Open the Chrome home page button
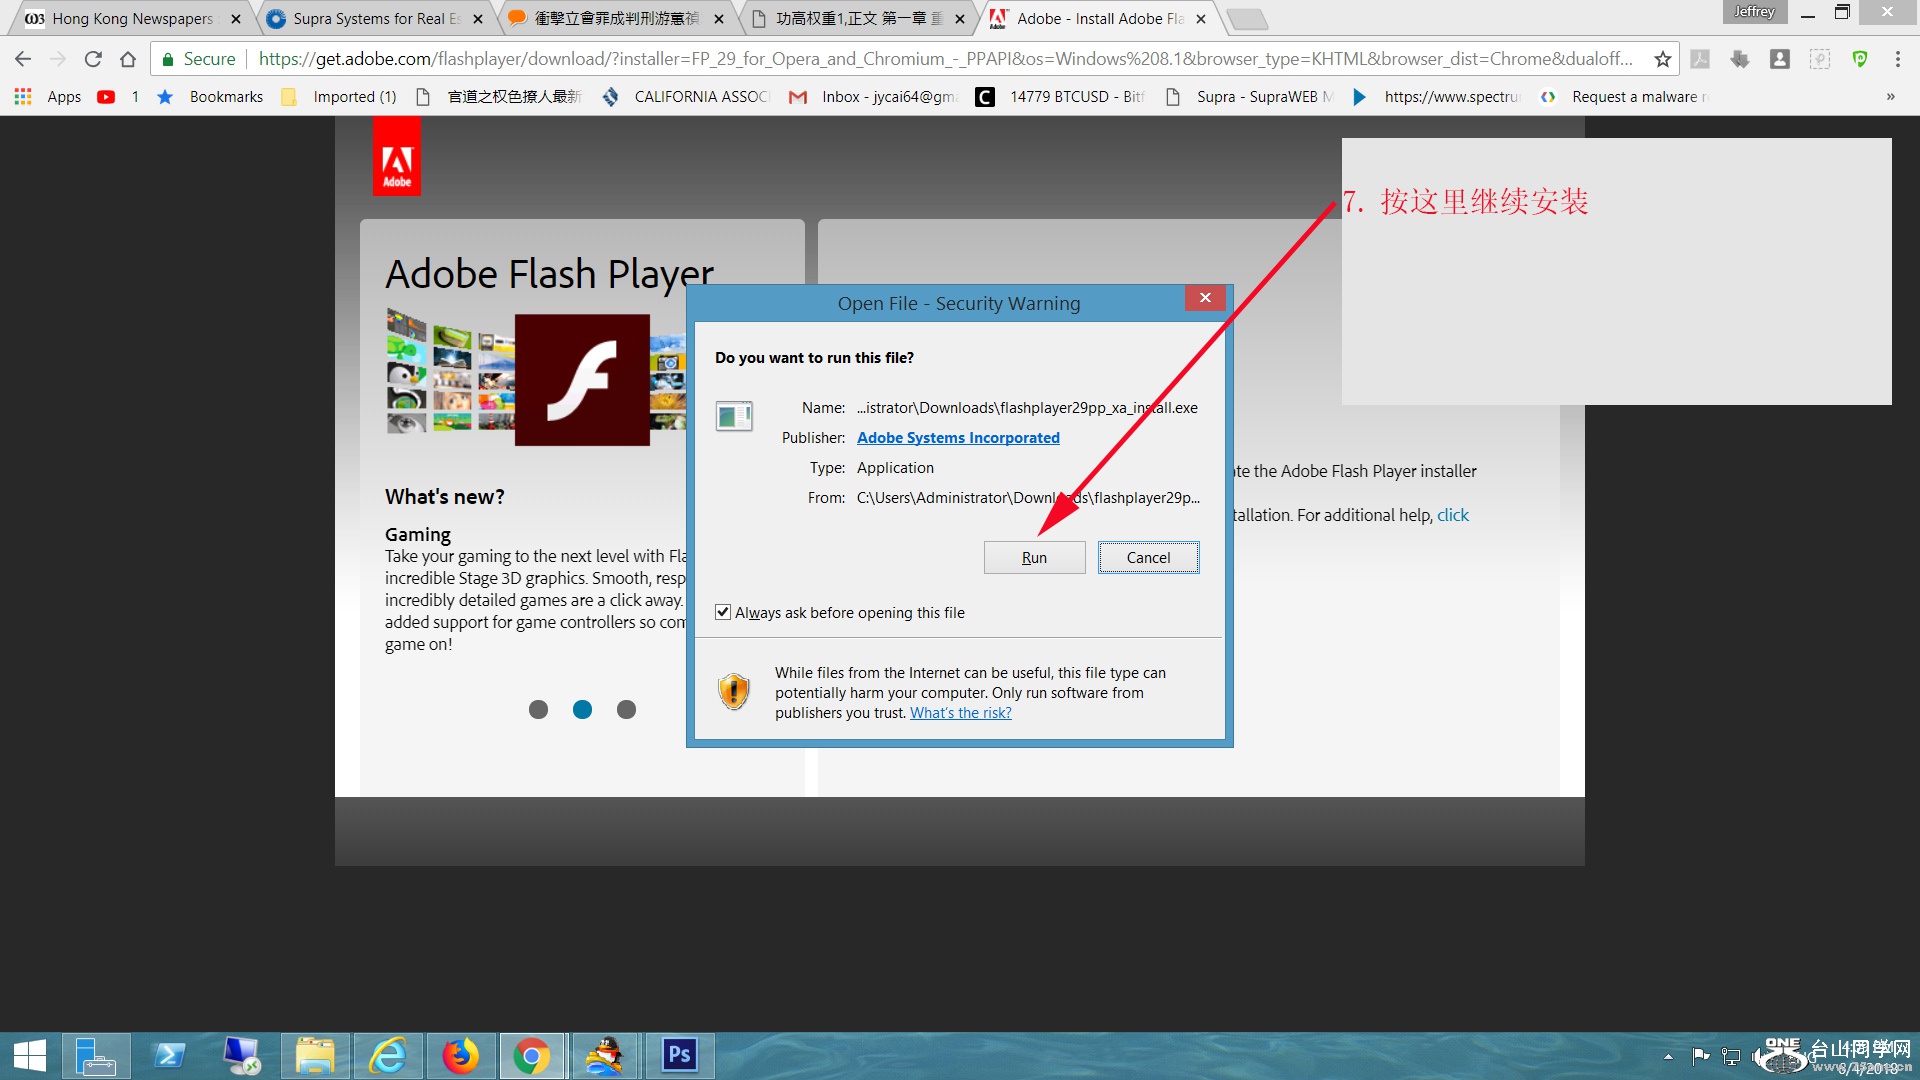1920x1080 pixels. tap(128, 59)
